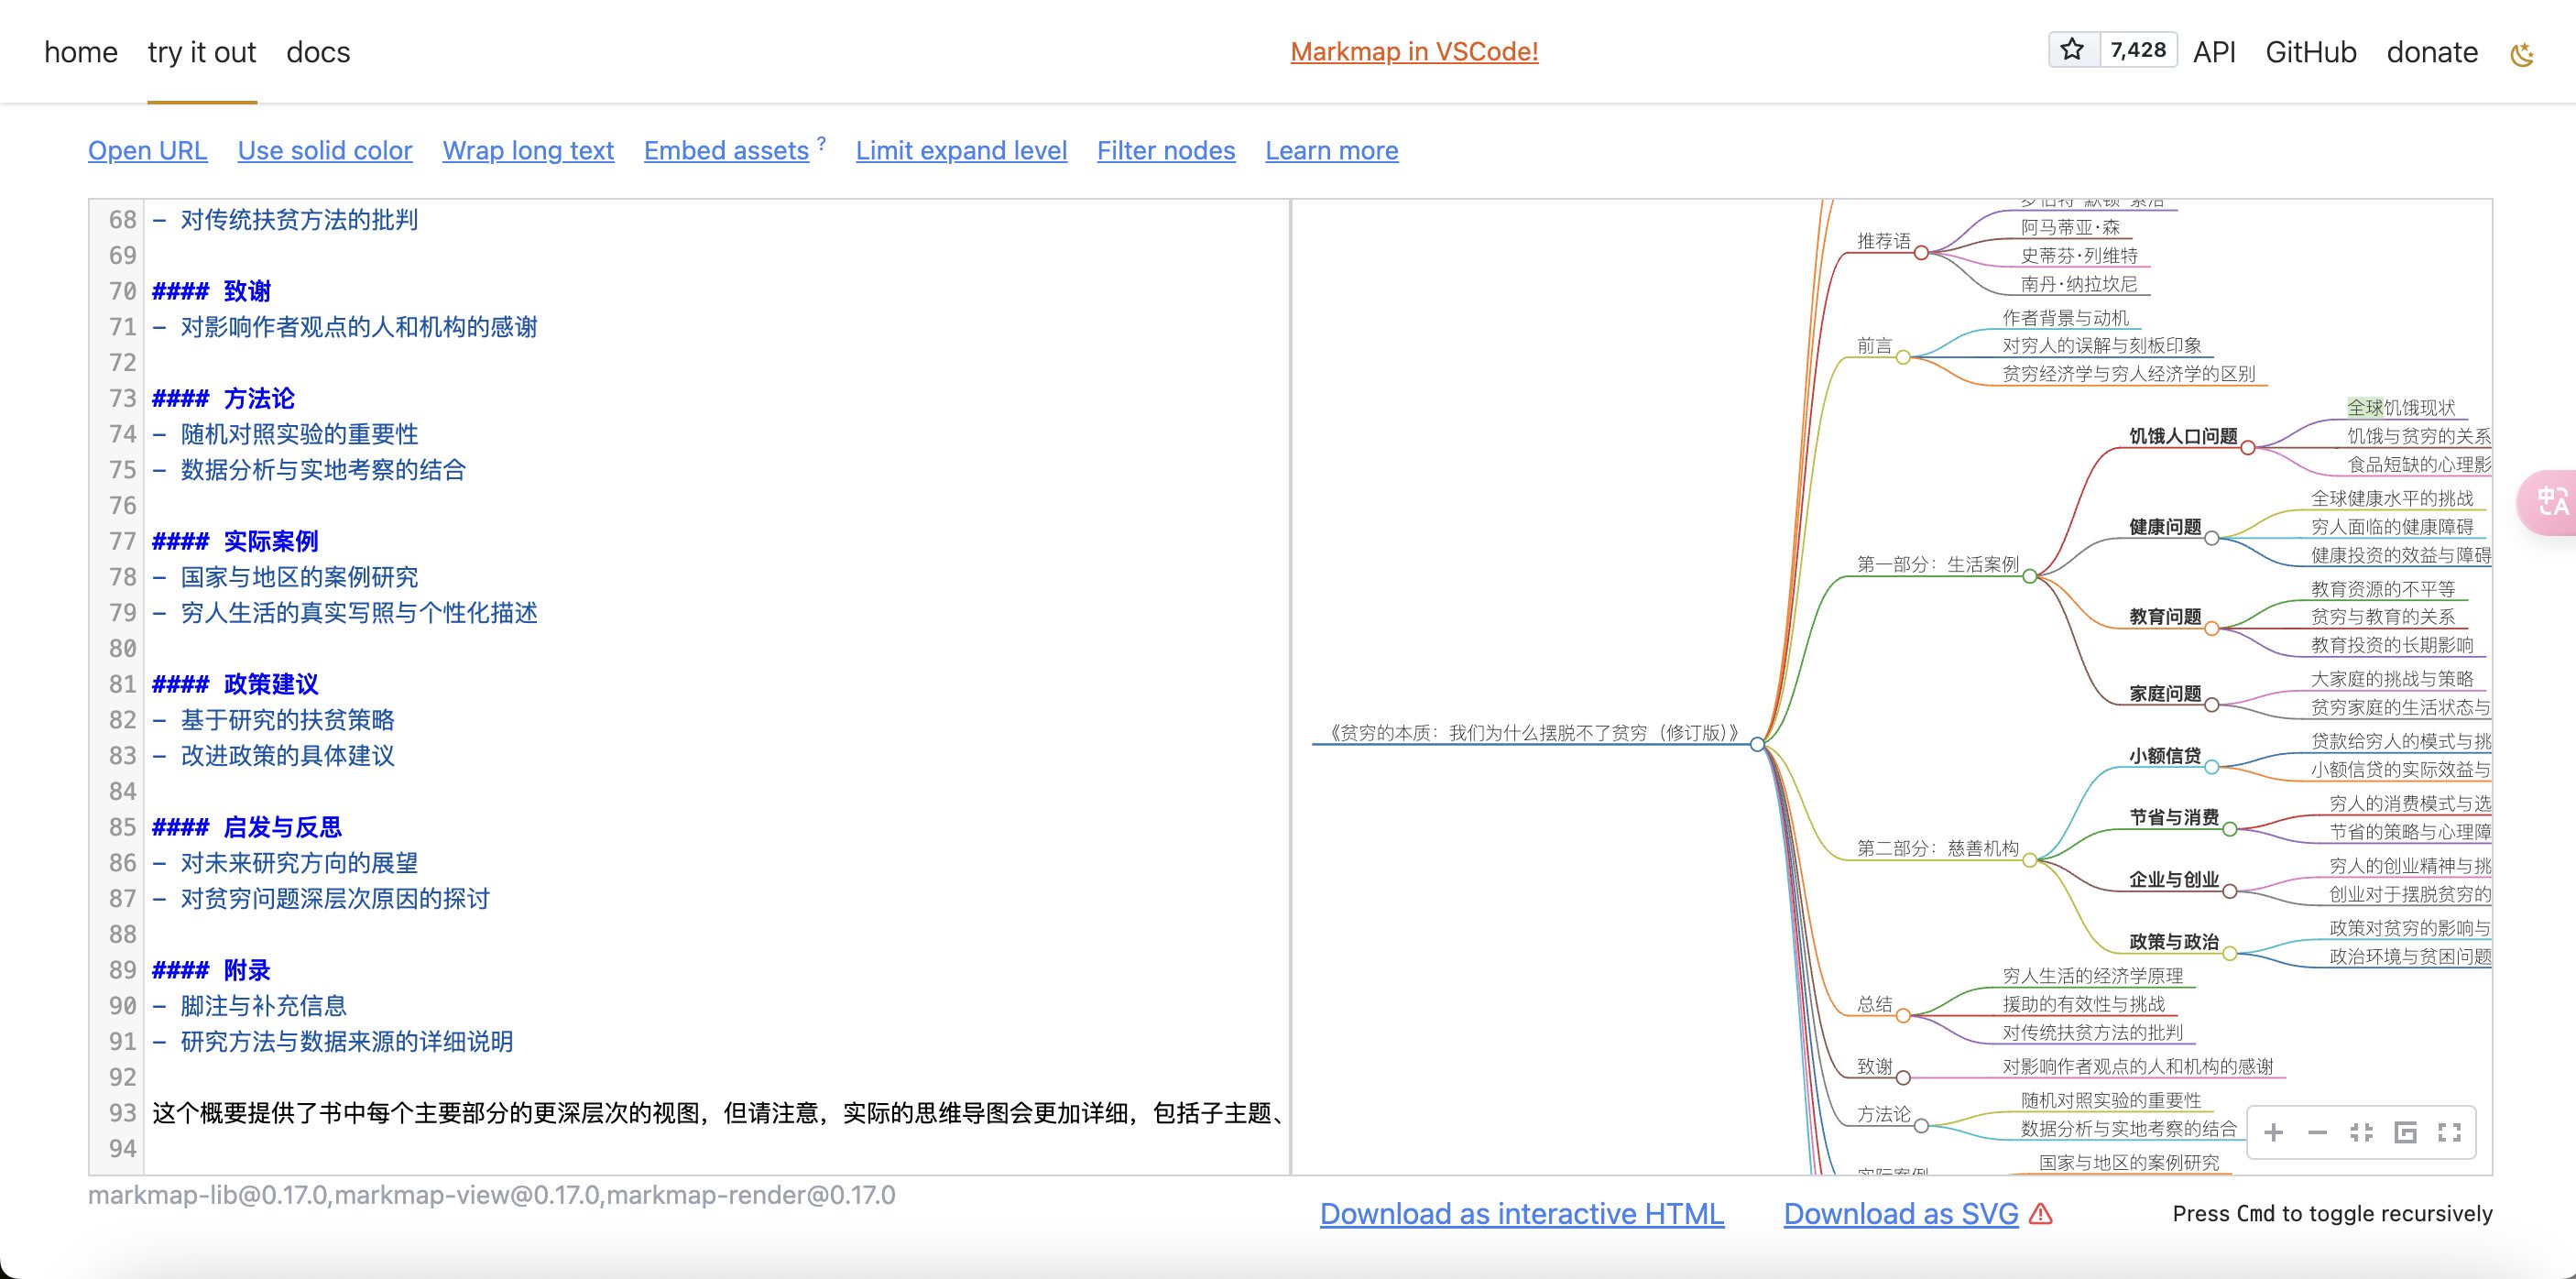The height and width of the screenshot is (1279, 2576).
Task: Collapse the 饥饿人口问题 node circle
Action: pyautogui.click(x=2247, y=448)
